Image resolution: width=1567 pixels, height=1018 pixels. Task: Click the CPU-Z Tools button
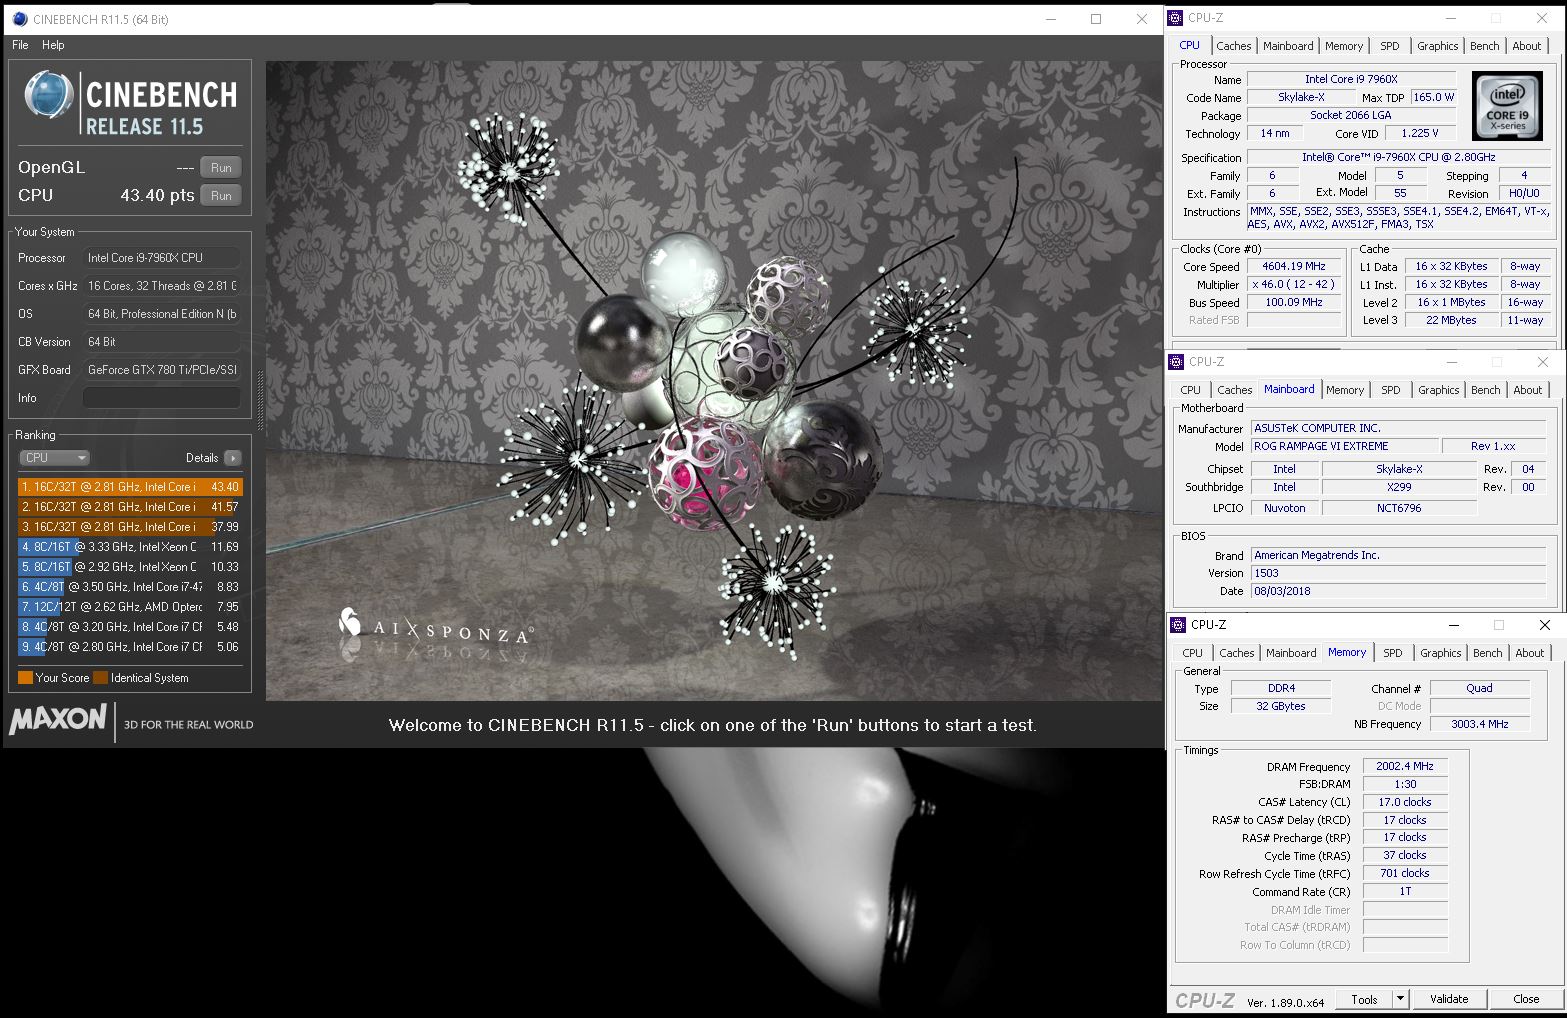coord(1365,999)
